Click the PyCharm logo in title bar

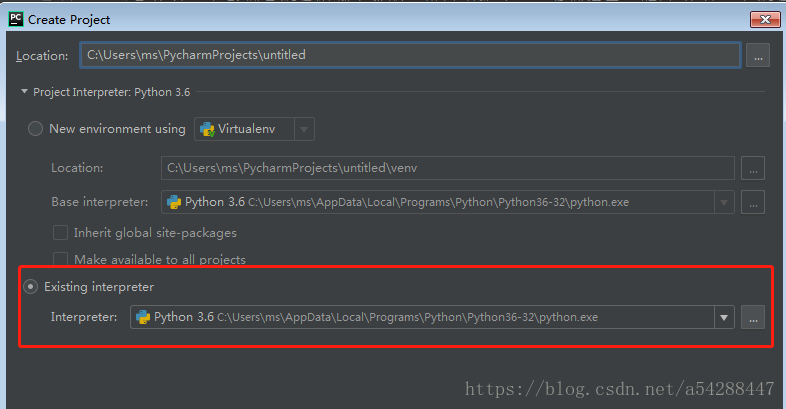tap(16, 19)
